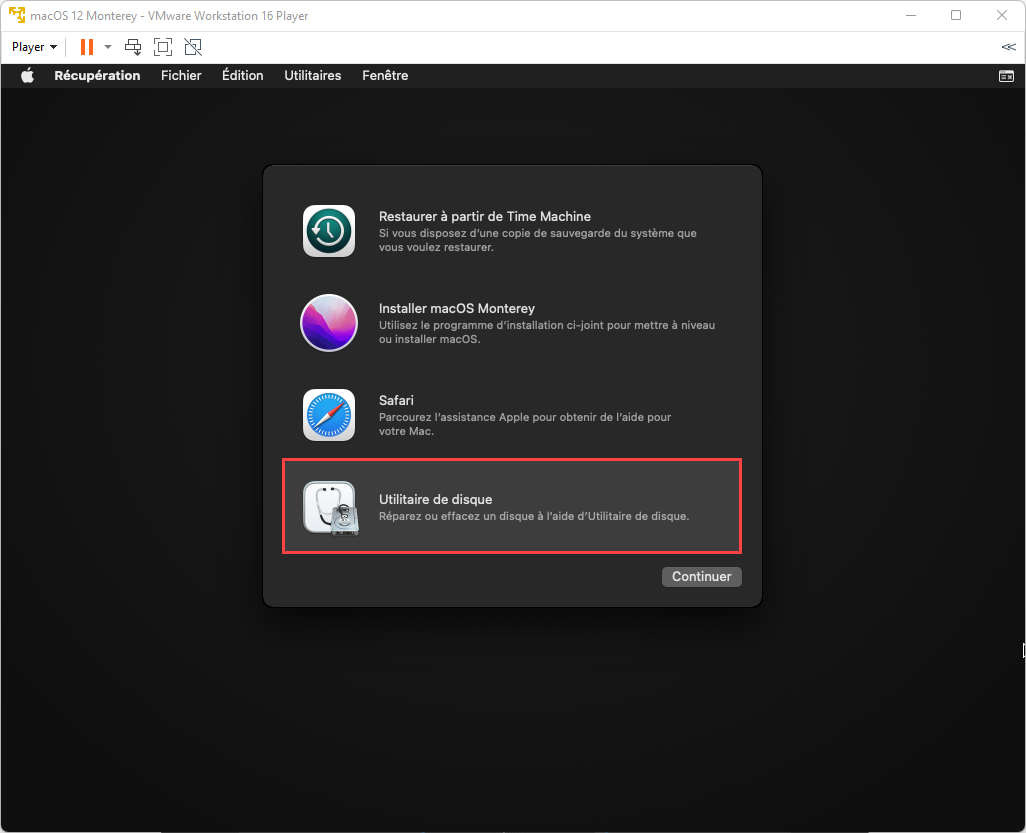
Task: Enter full screen mode in VMware
Action: 163,47
